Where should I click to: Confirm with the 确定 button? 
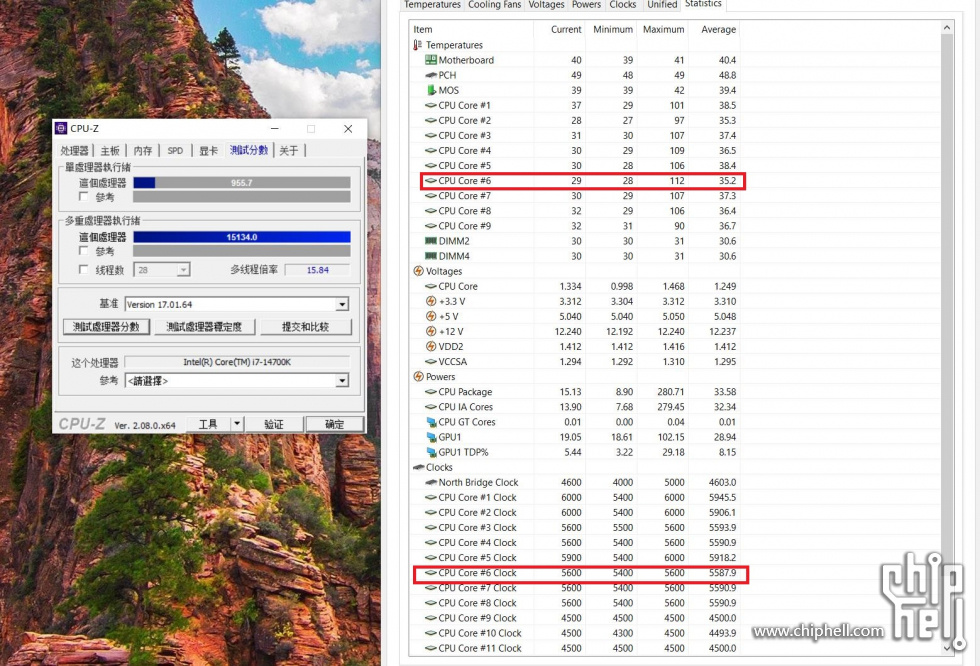tap(334, 424)
